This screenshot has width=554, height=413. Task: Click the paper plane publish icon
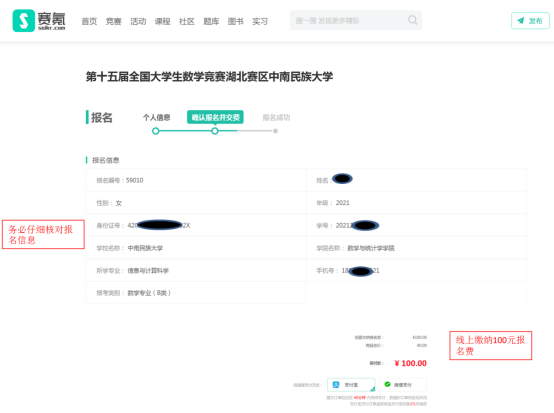tap(520, 20)
